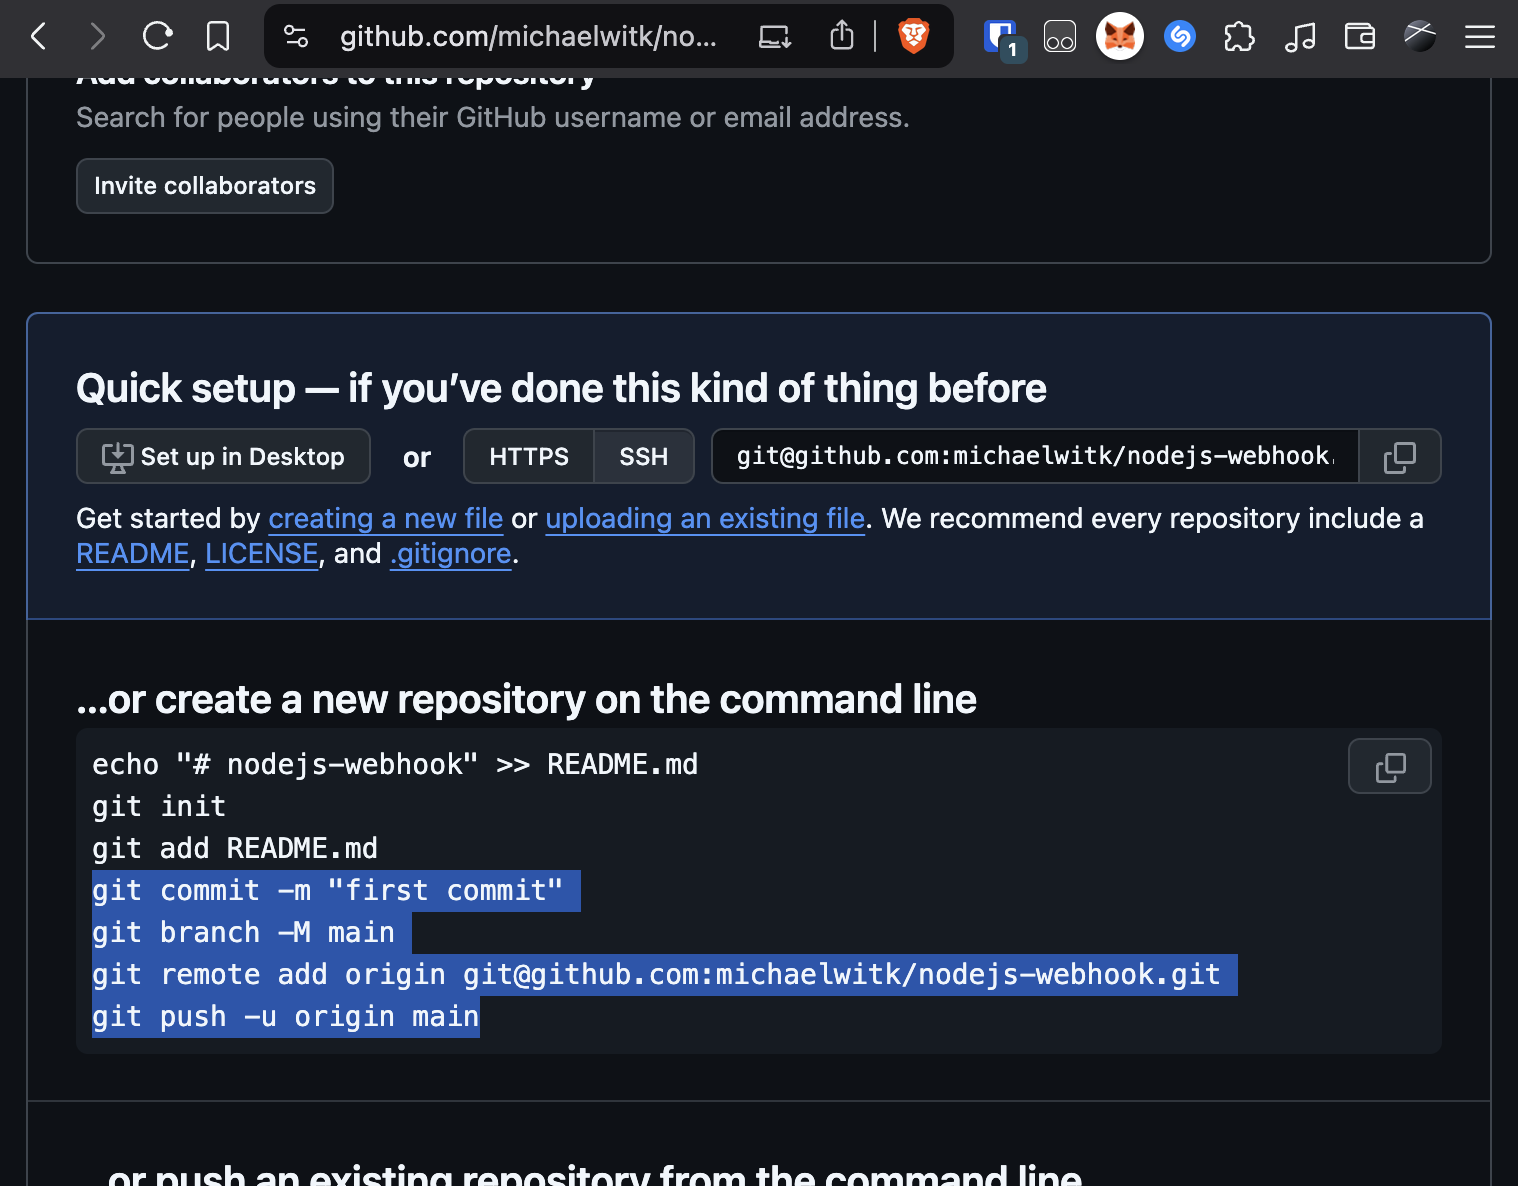Click '...or create a new repository' heading
This screenshot has width=1518, height=1186.
click(526, 699)
